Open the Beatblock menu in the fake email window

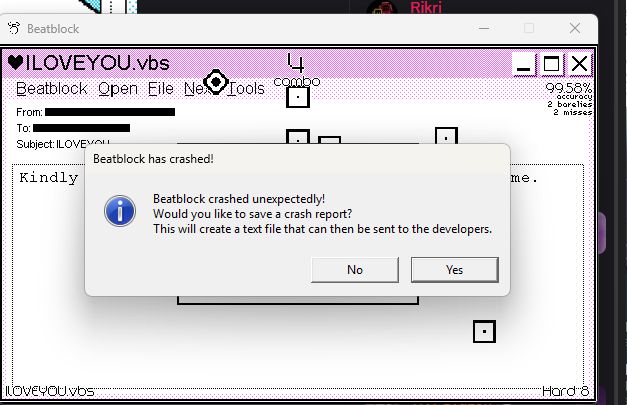pos(52,88)
